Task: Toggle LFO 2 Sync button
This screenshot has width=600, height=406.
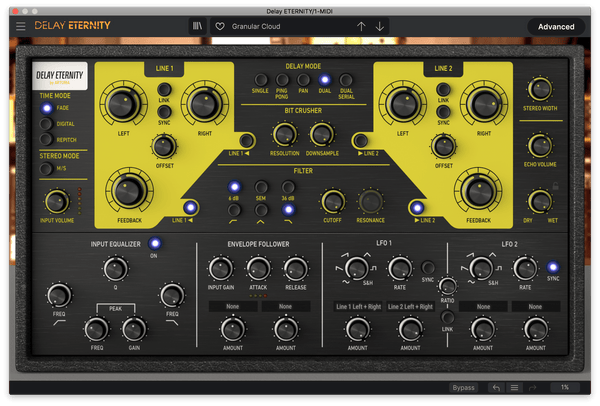Action: 553,267
